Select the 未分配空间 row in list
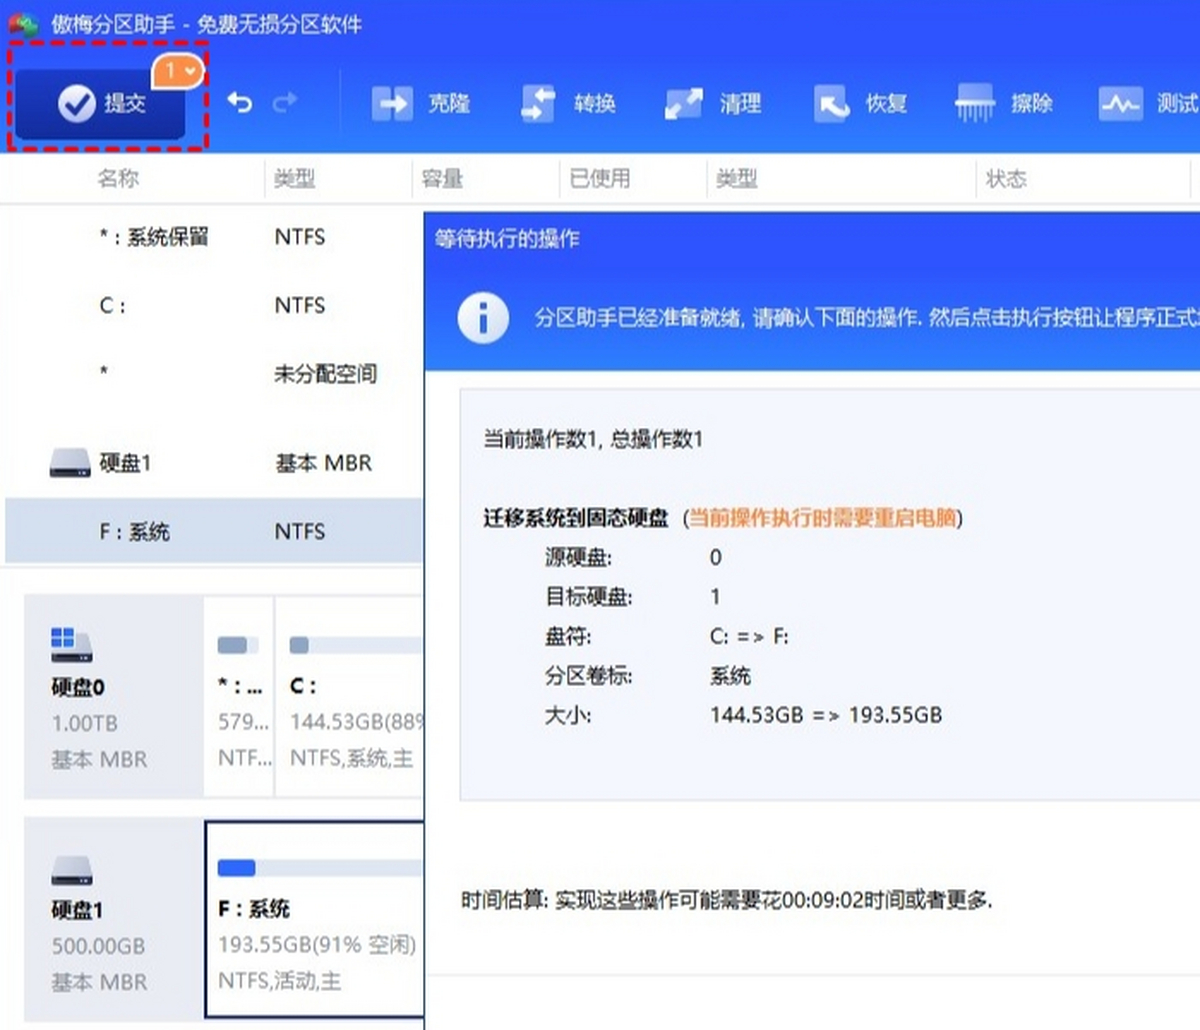Image resolution: width=1200 pixels, height=1030 pixels. point(214,373)
